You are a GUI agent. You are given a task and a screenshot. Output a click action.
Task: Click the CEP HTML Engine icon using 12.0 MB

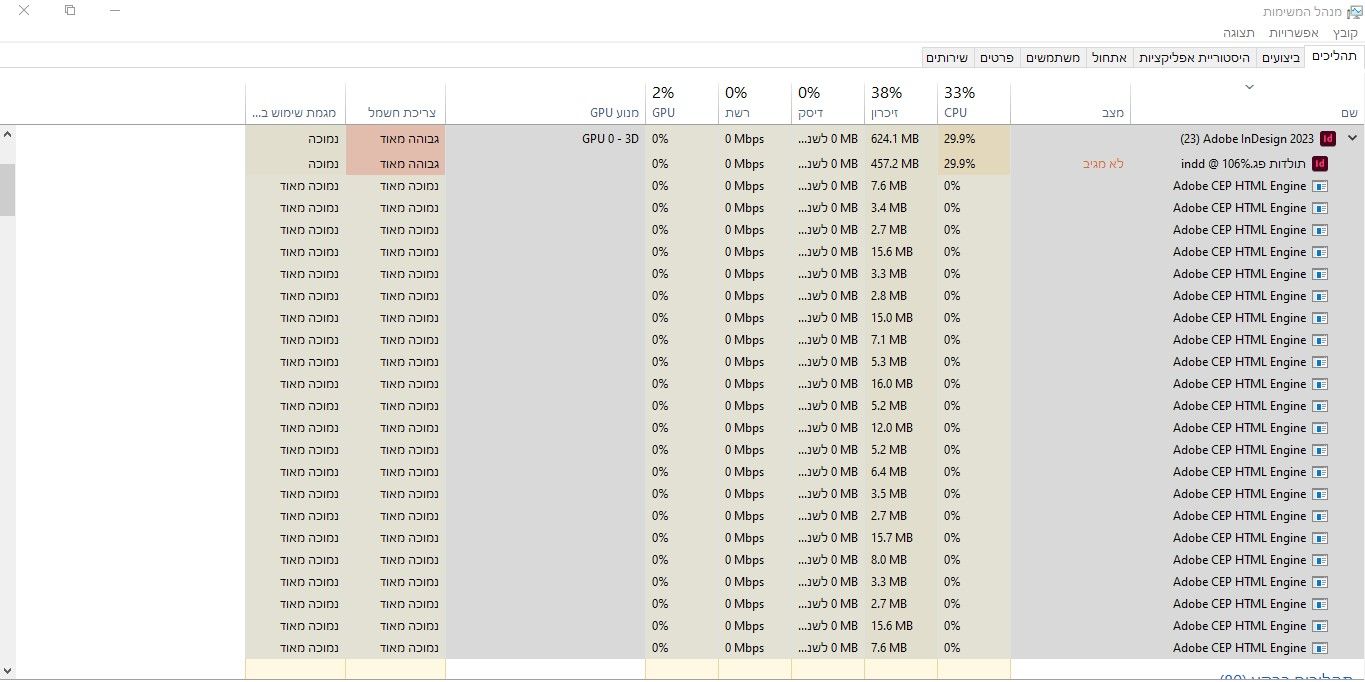pyautogui.click(x=1319, y=428)
